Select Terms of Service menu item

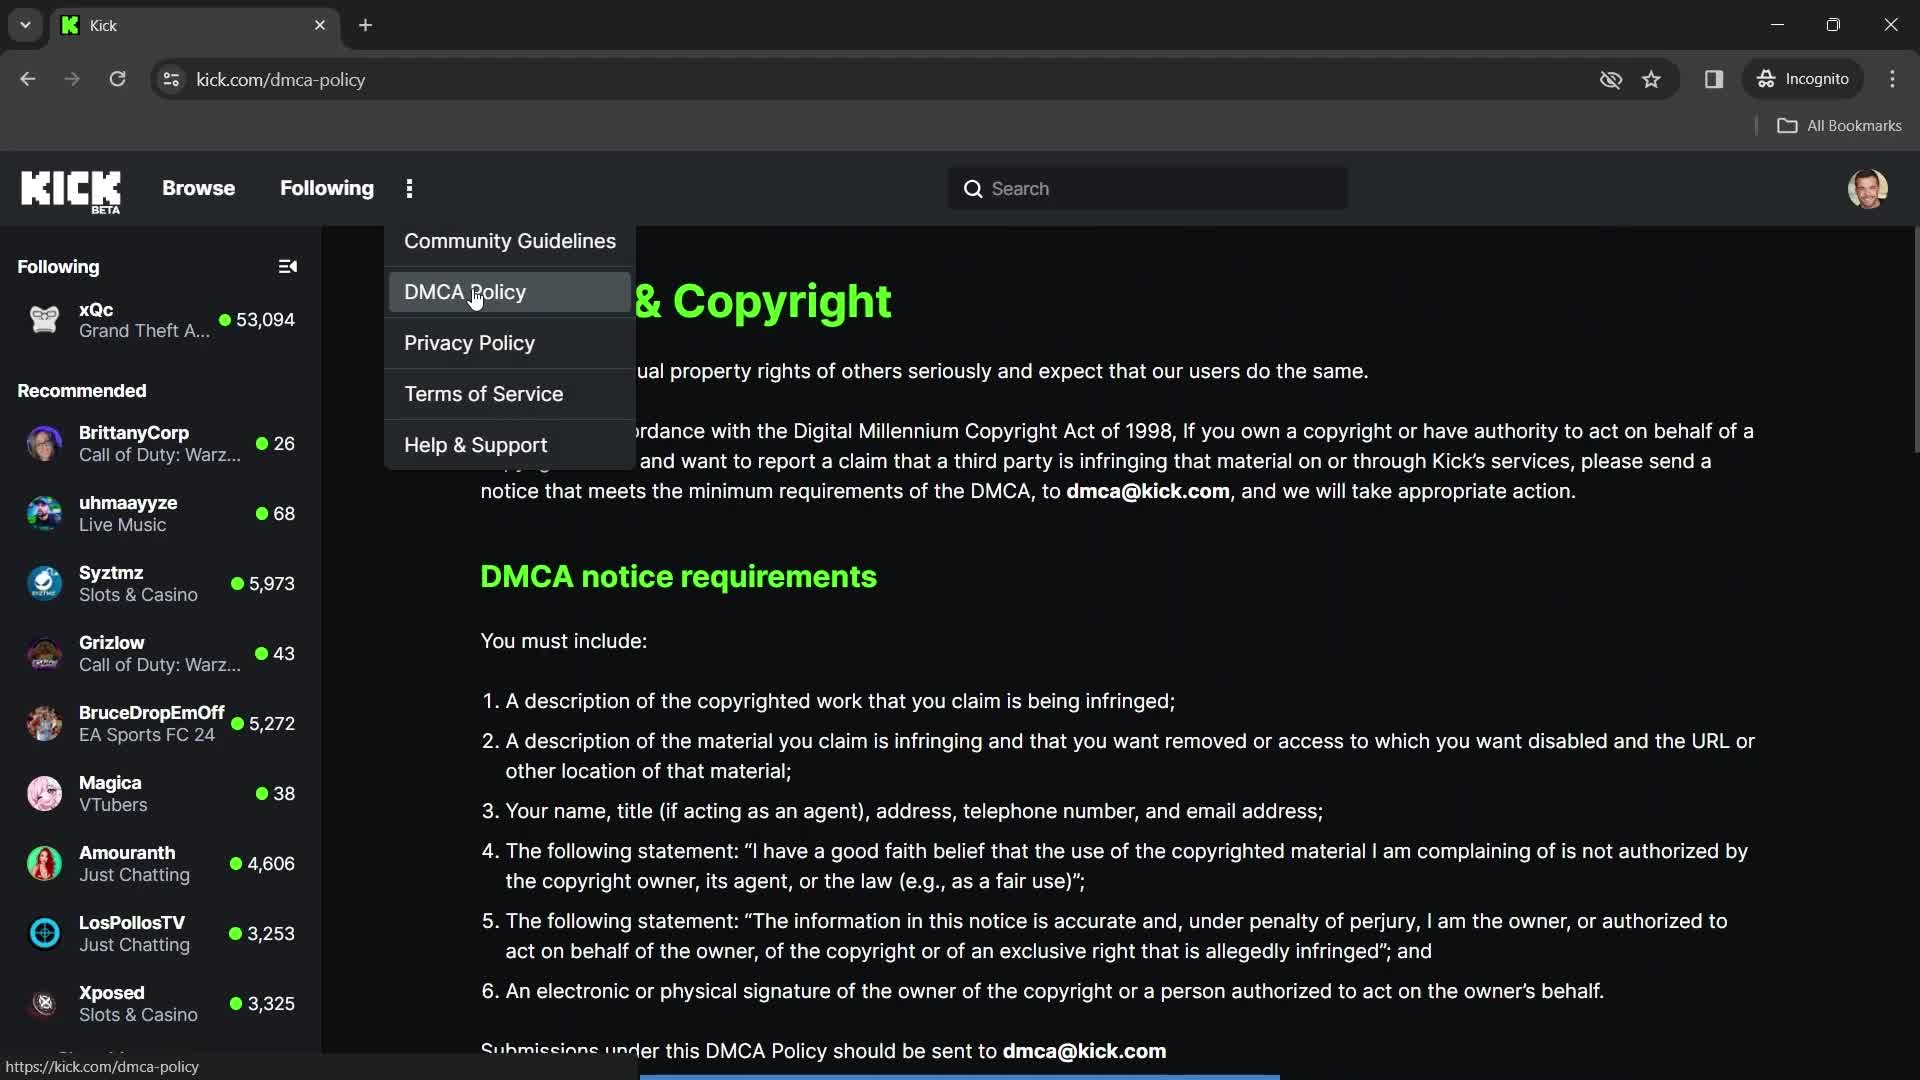(x=510, y=394)
